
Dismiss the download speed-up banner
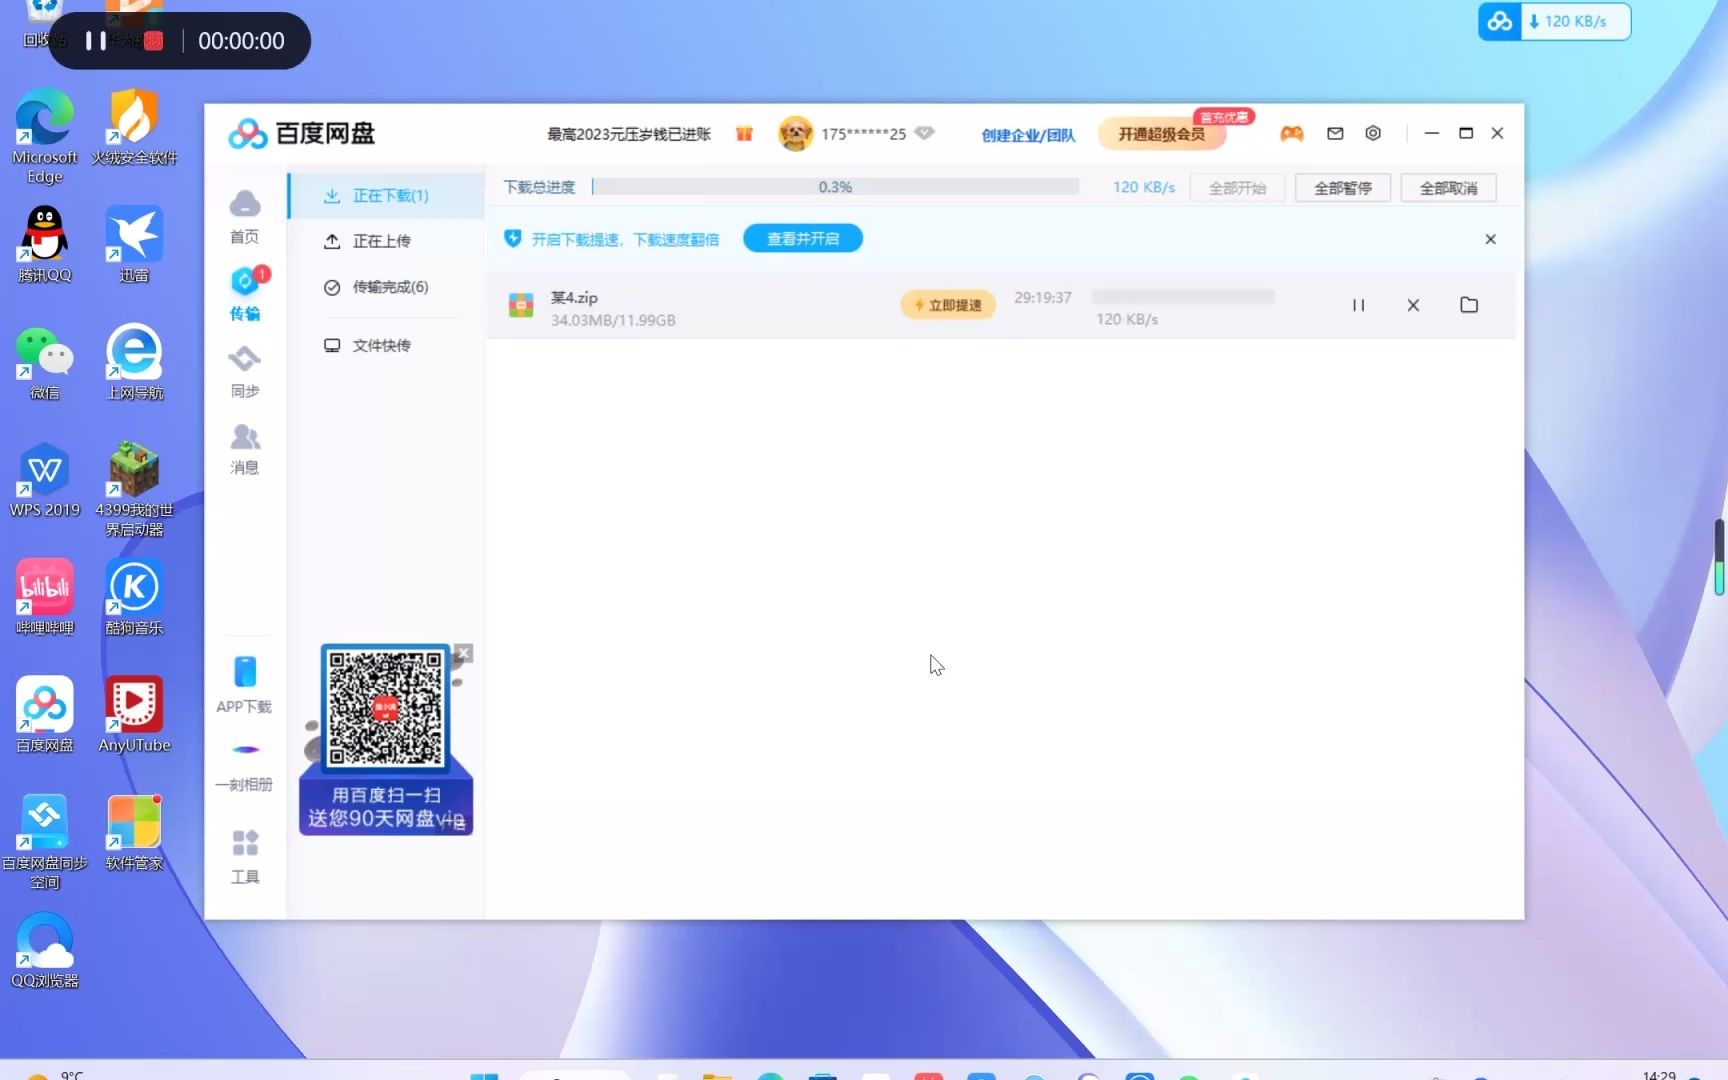[x=1490, y=239]
